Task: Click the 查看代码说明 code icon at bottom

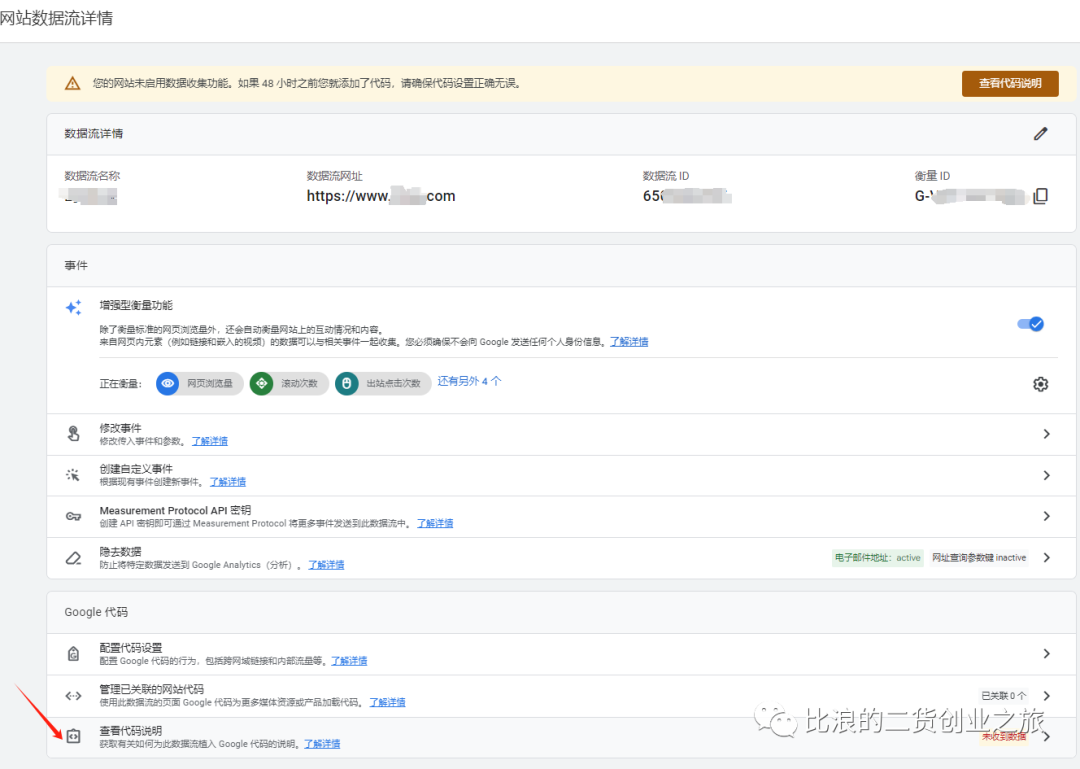Action: point(73,737)
